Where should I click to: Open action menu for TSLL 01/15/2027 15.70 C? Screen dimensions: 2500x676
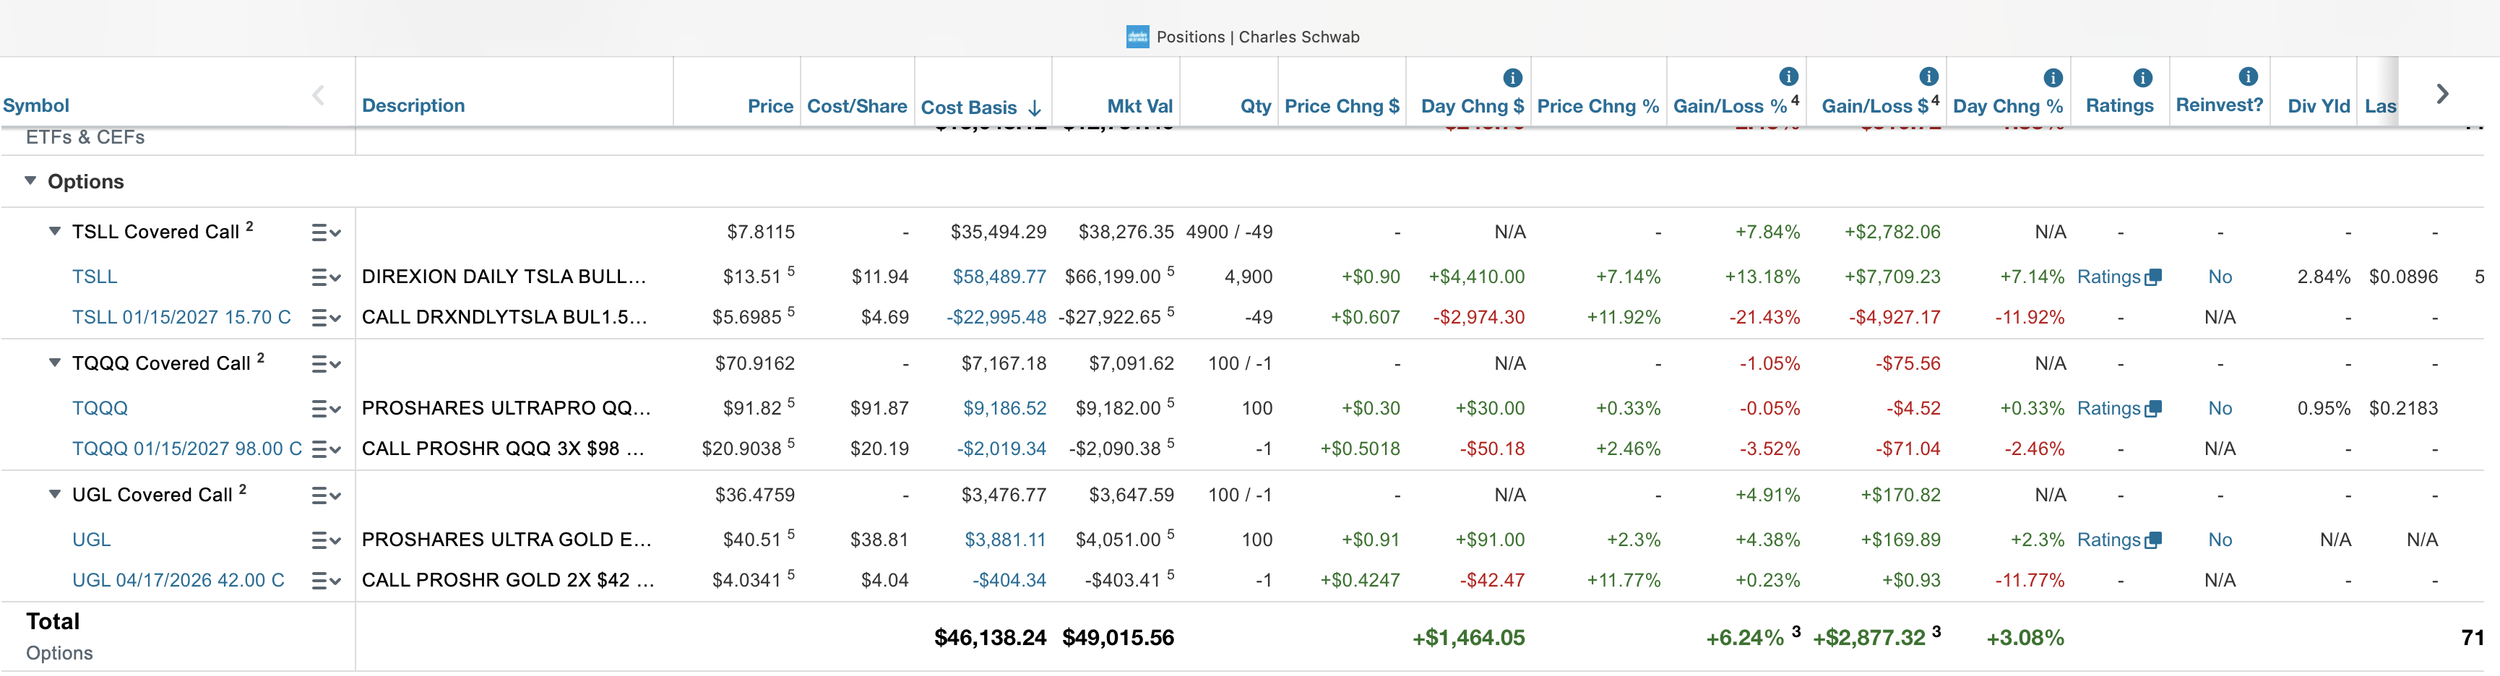[326, 318]
